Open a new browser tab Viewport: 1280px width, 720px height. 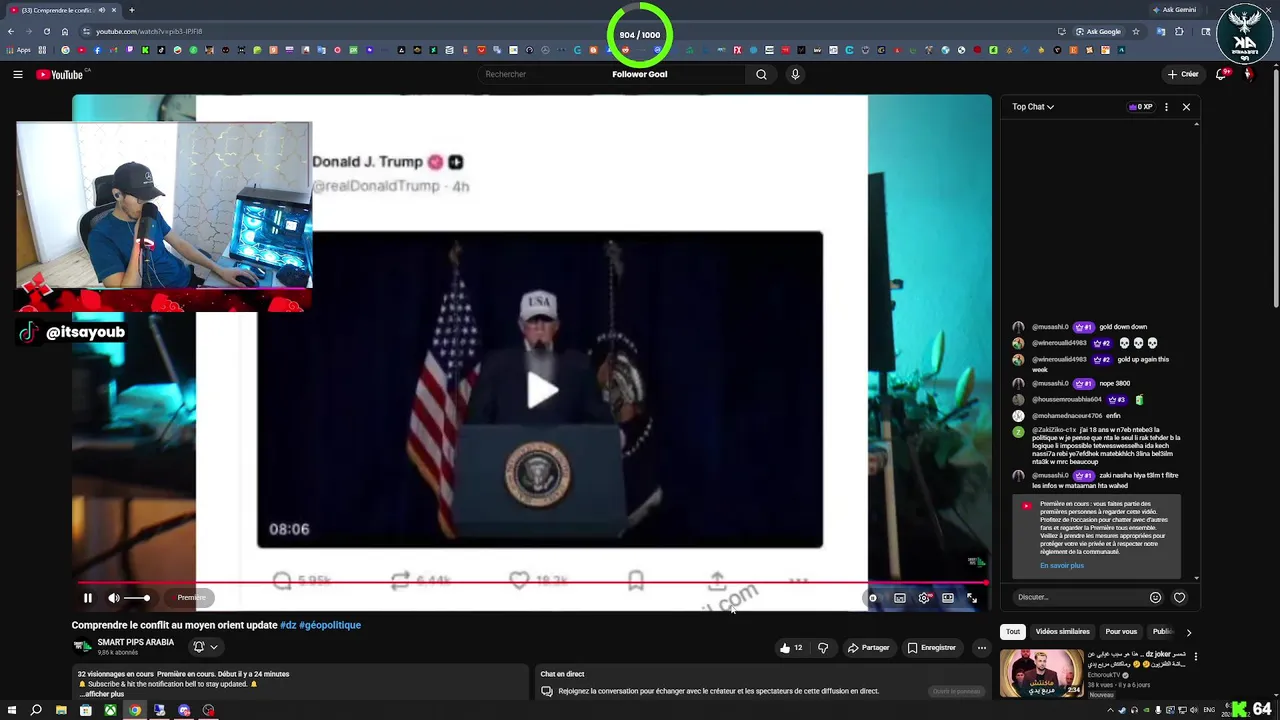tap(131, 10)
